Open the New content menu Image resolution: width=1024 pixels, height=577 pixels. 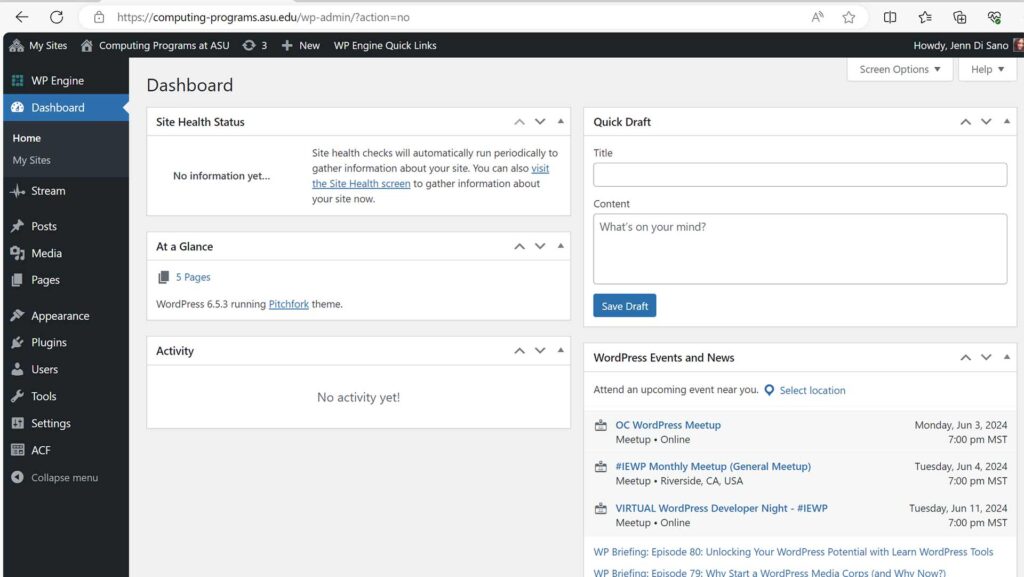pos(300,45)
